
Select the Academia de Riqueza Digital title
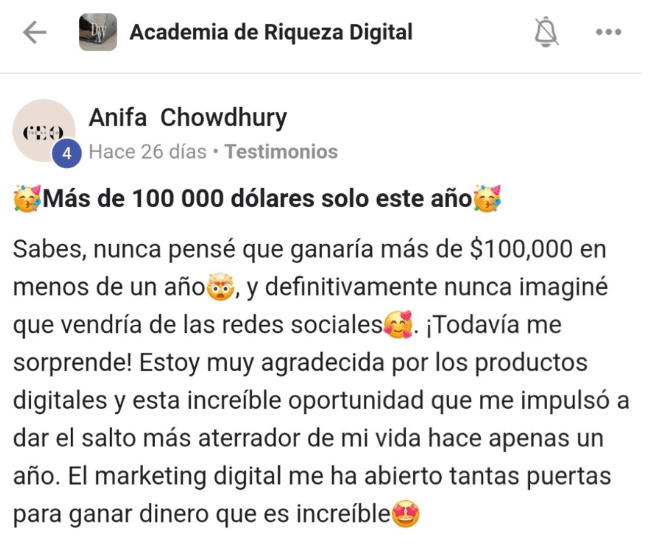pos(271,32)
